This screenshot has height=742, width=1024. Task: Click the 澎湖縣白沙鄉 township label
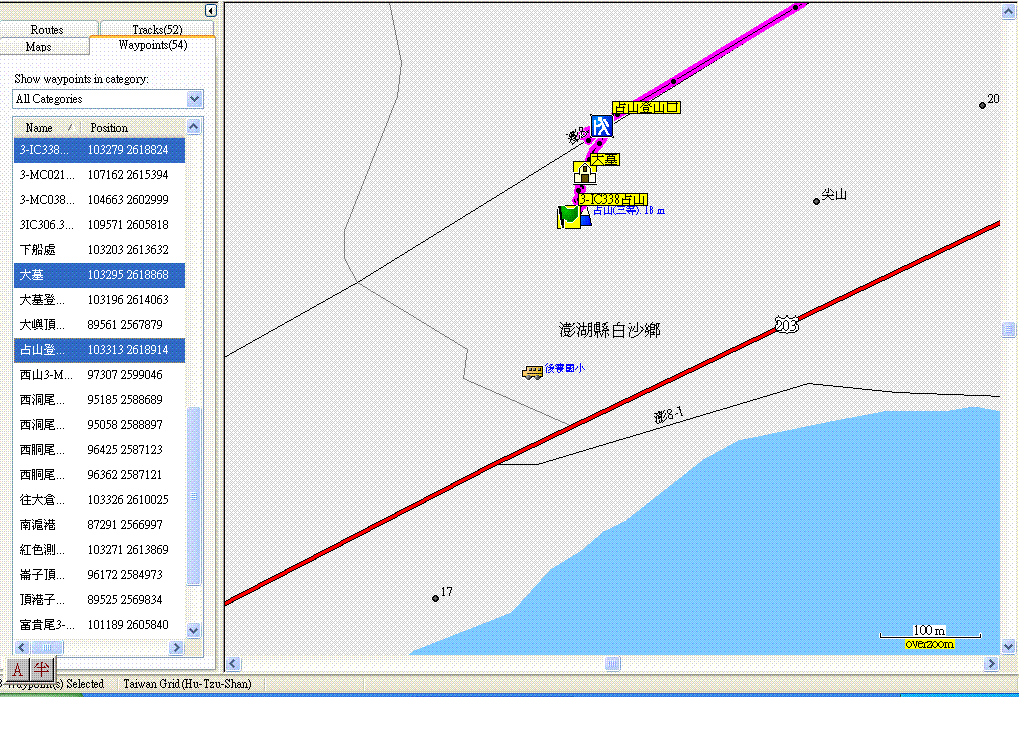(x=609, y=330)
